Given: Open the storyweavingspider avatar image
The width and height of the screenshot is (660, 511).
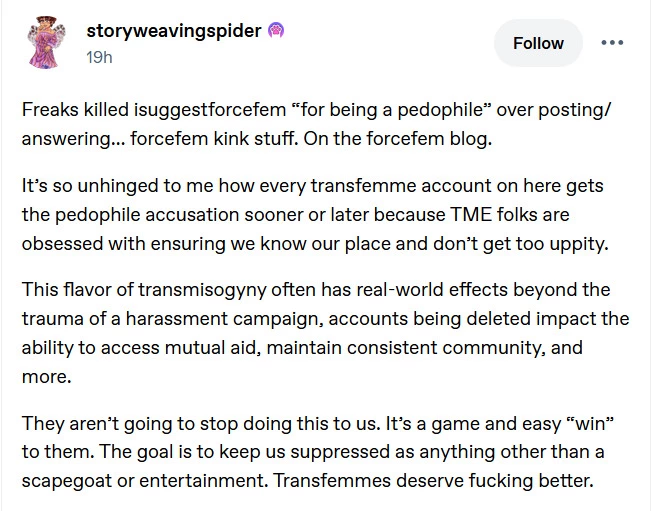Looking at the screenshot, I should [x=46, y=43].
